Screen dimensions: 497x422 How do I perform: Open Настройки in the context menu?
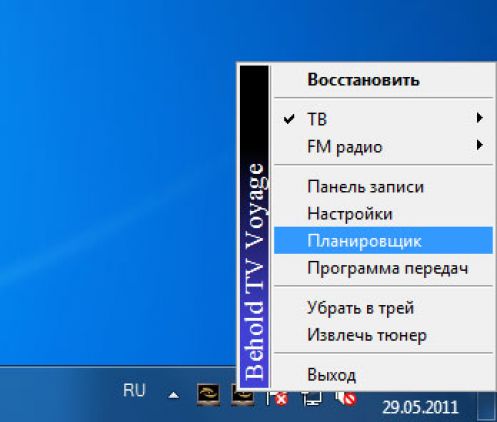click(x=383, y=213)
